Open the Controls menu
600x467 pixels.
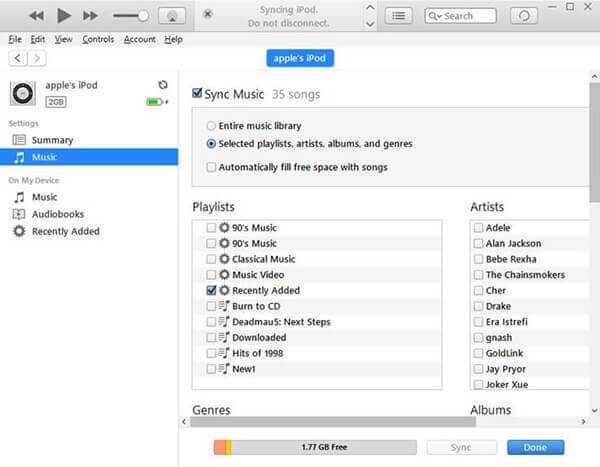click(x=98, y=39)
